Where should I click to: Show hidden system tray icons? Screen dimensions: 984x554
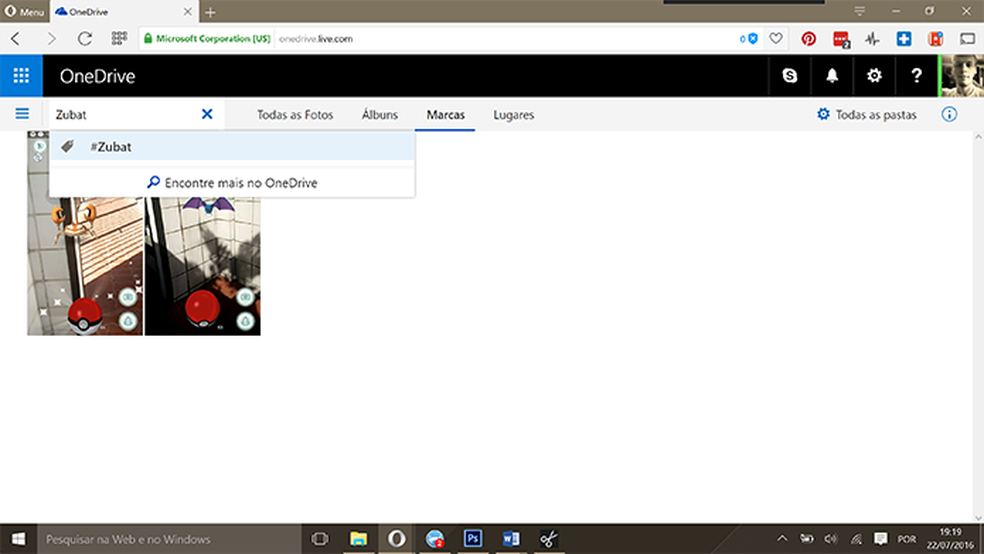click(782, 539)
